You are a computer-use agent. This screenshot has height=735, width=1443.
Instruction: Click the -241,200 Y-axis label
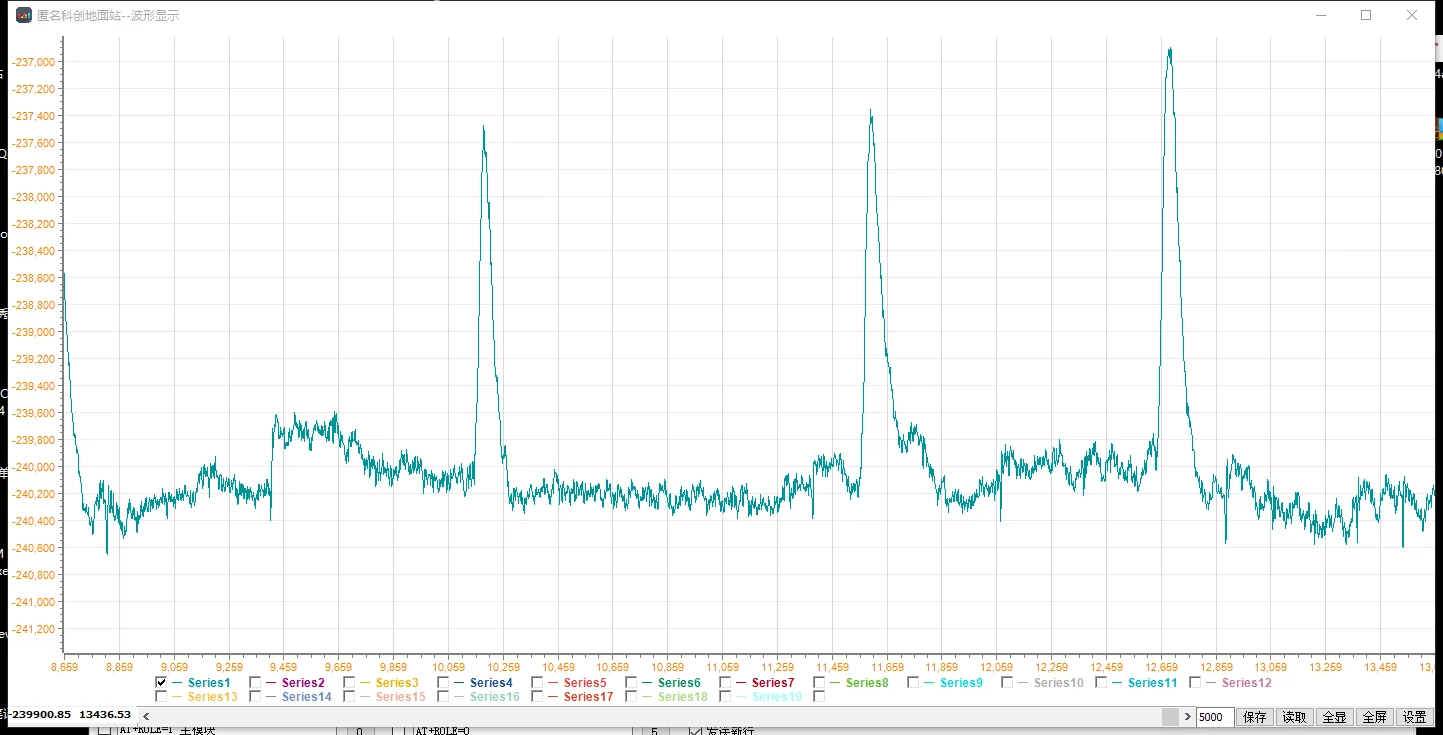click(33, 629)
